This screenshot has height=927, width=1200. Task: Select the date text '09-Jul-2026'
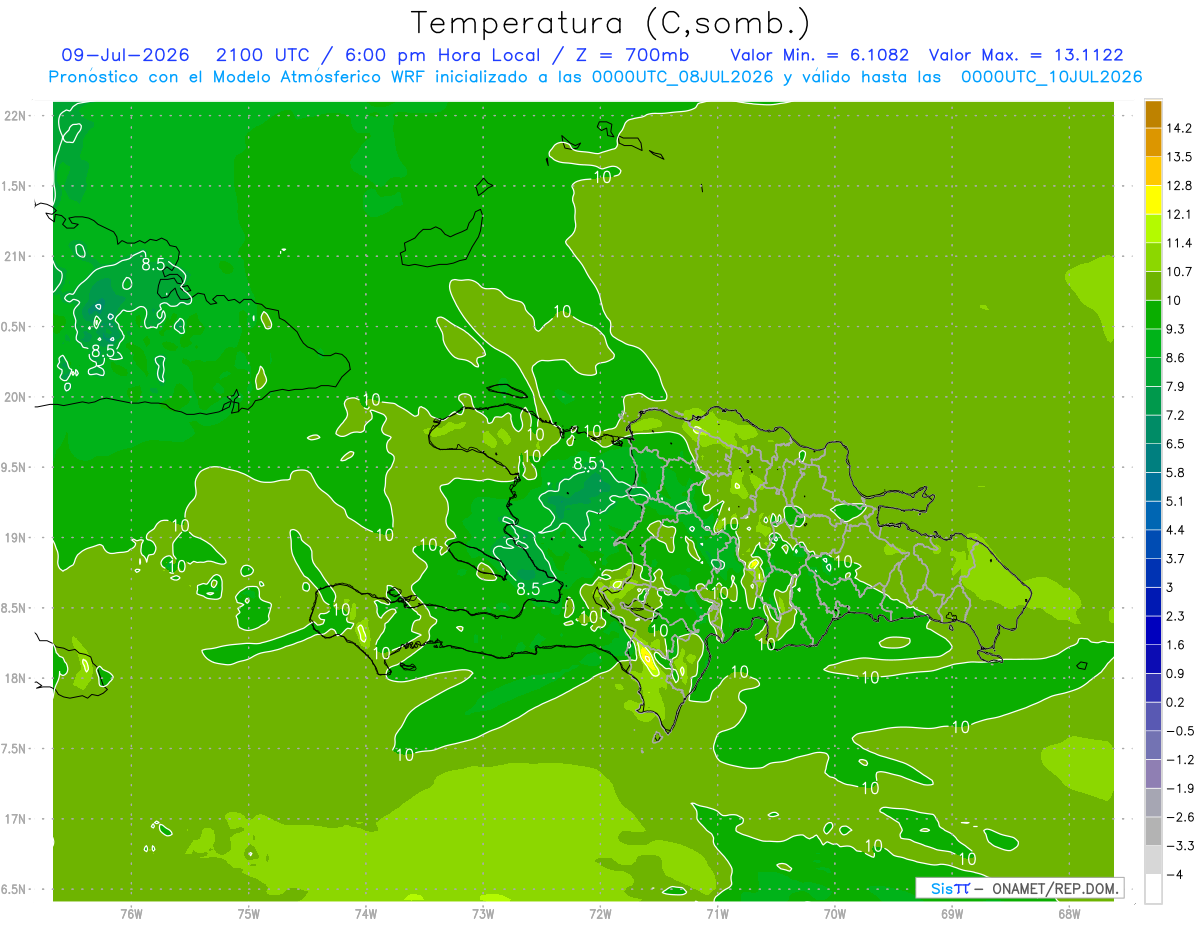(126, 55)
